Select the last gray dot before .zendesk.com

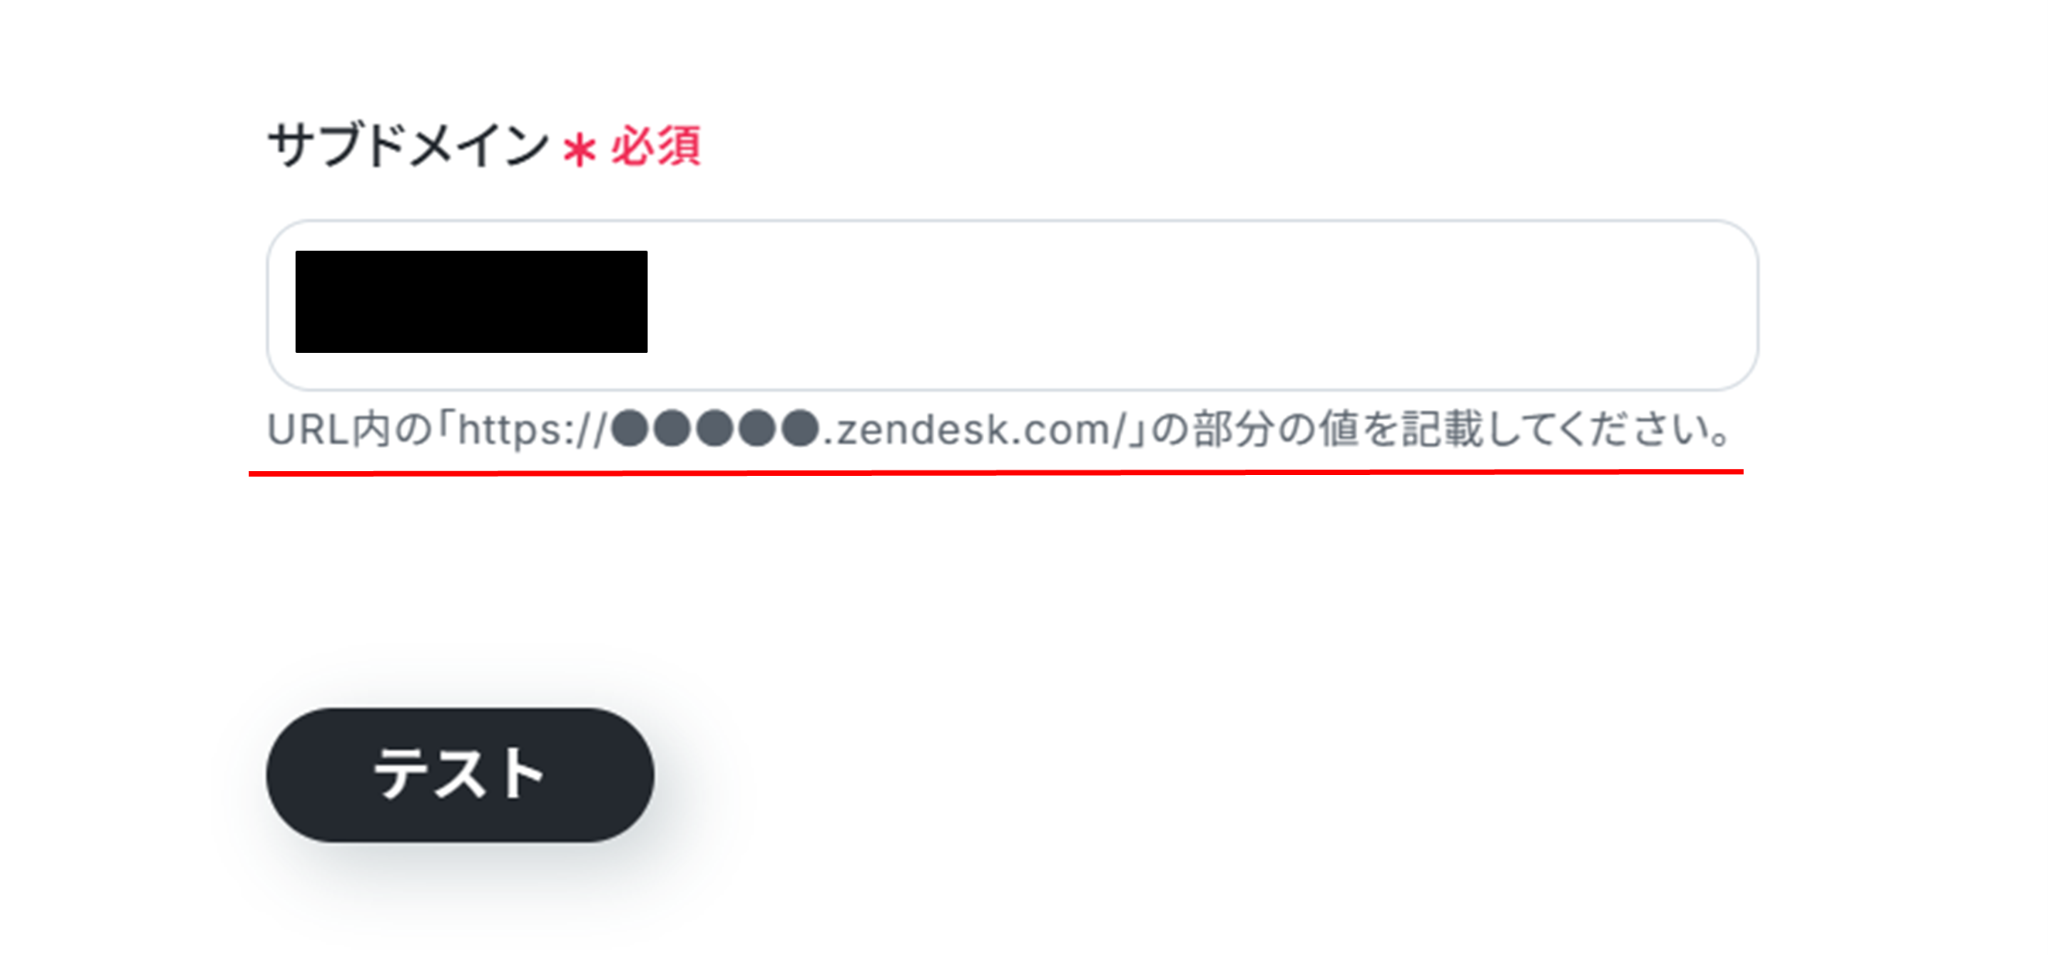click(x=800, y=429)
